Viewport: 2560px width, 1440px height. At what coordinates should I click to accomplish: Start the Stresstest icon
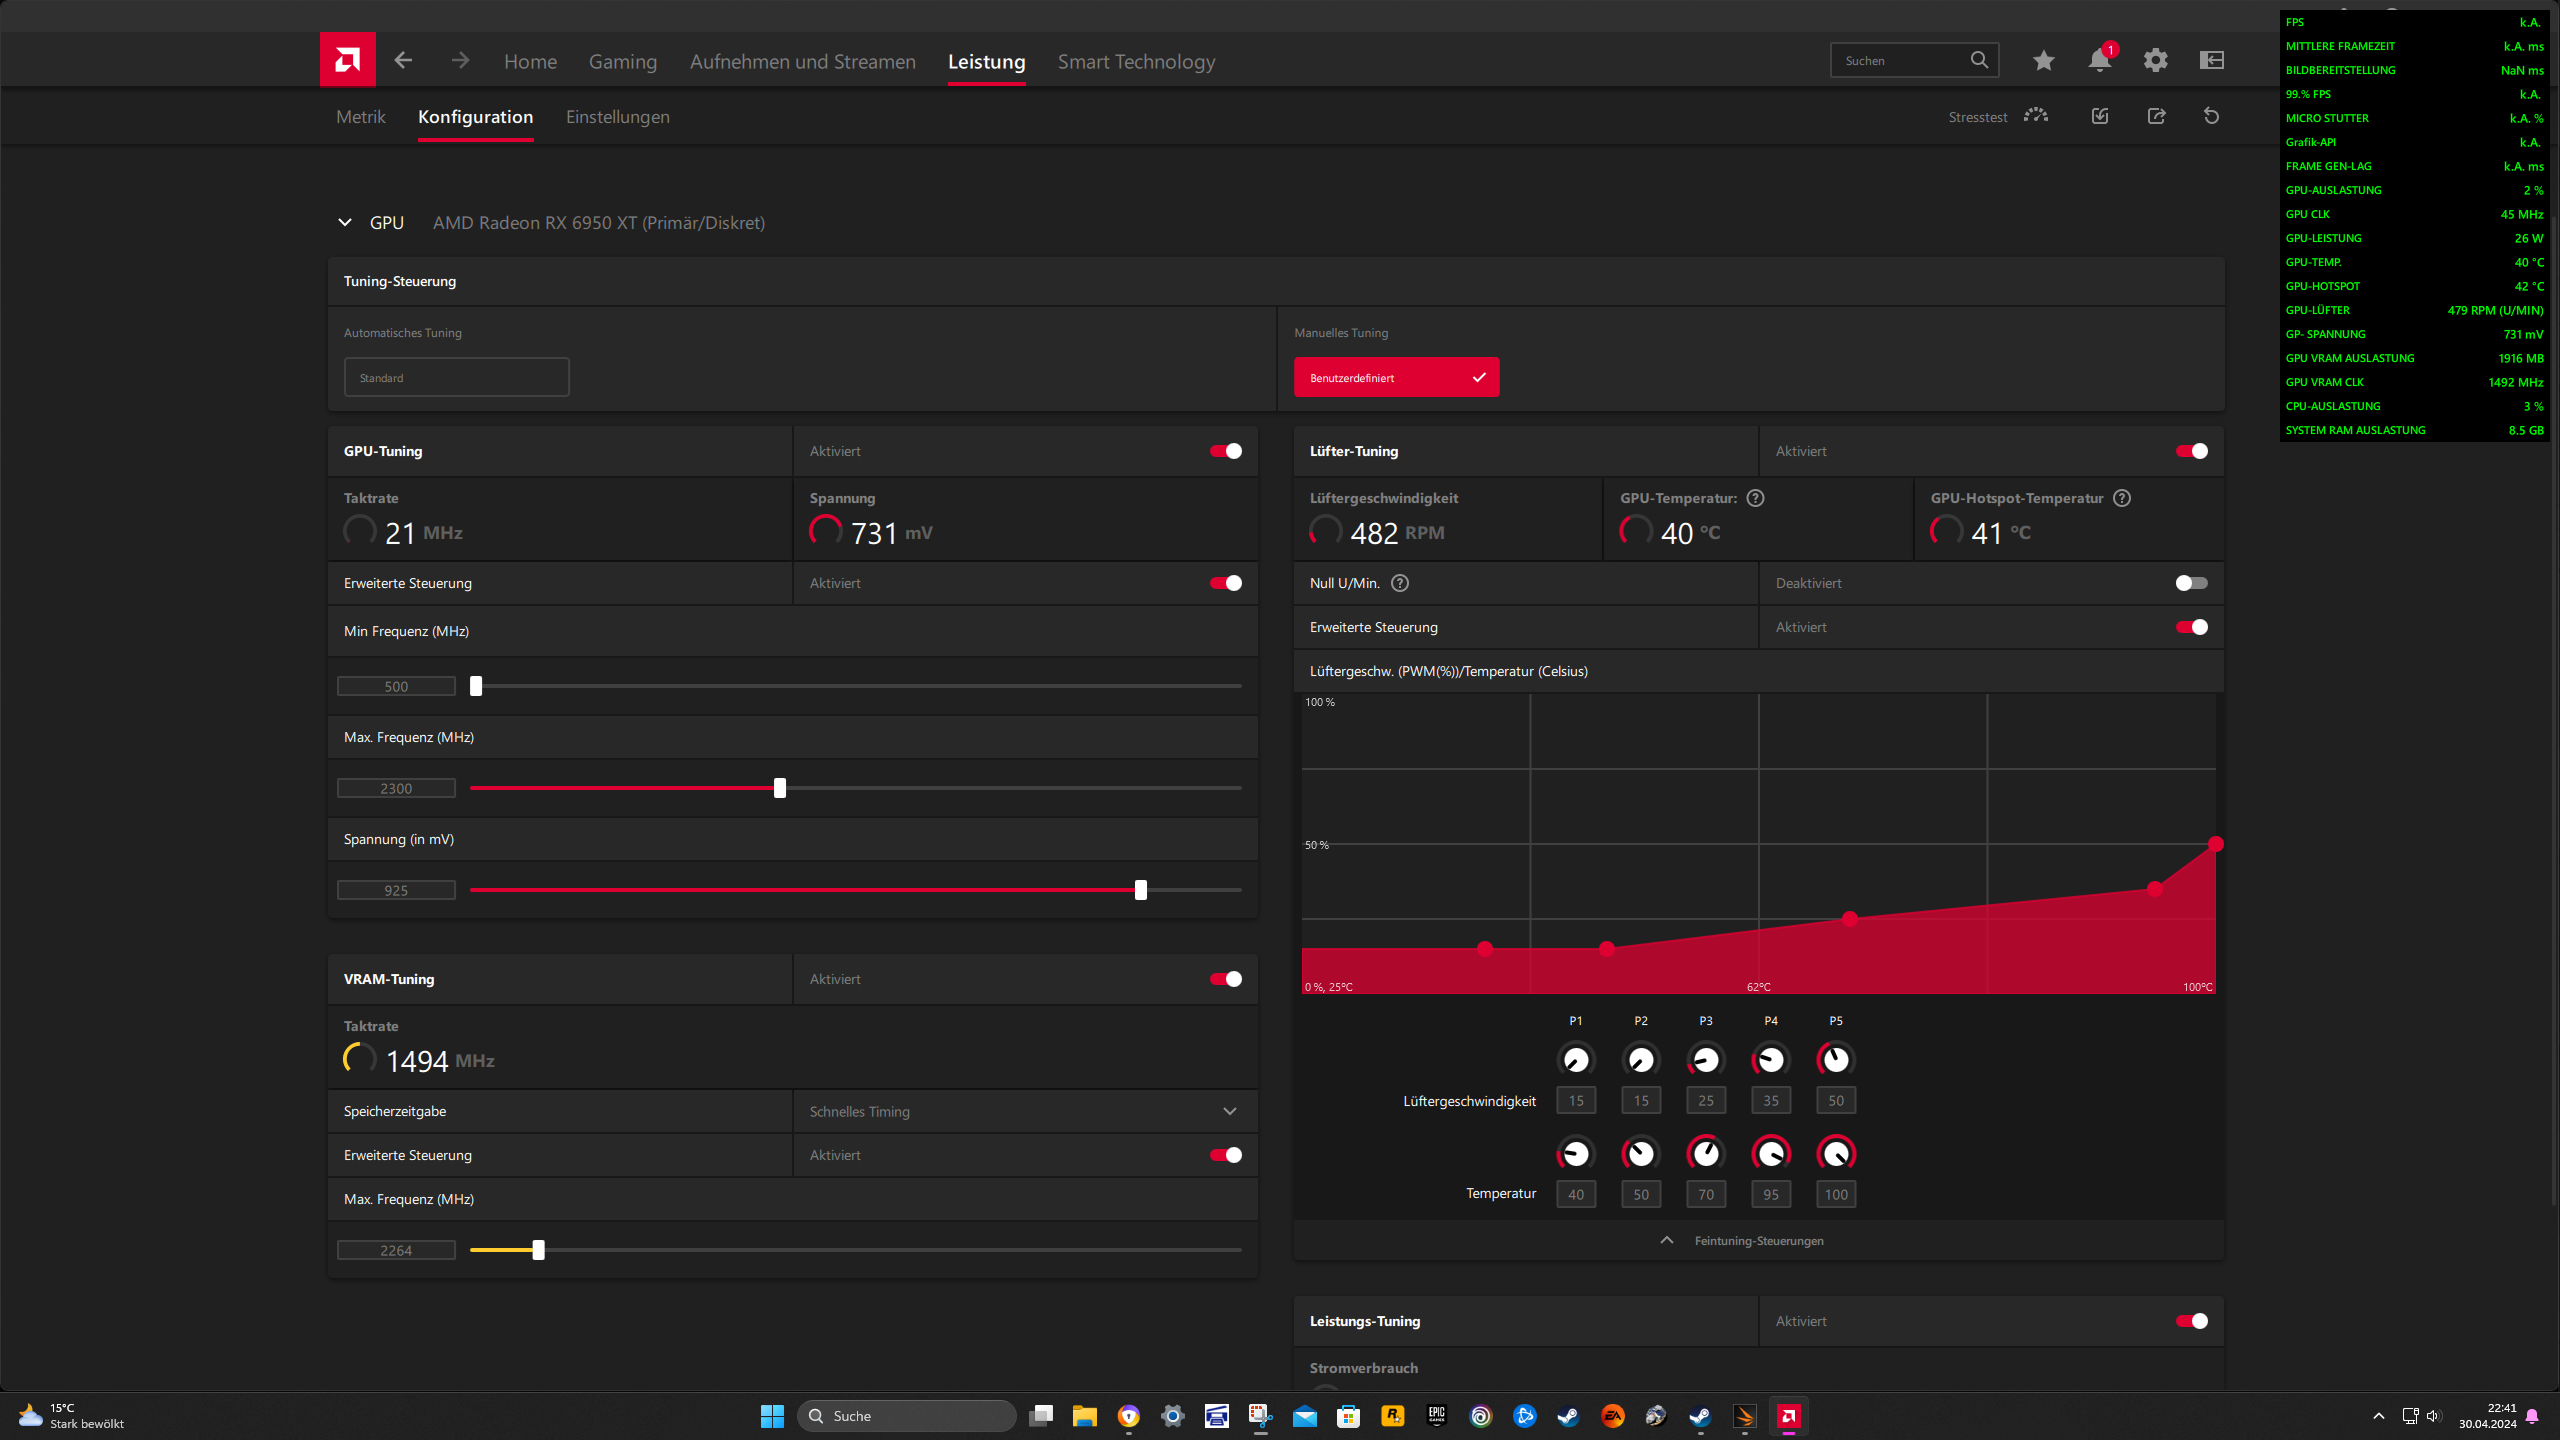2035,116
